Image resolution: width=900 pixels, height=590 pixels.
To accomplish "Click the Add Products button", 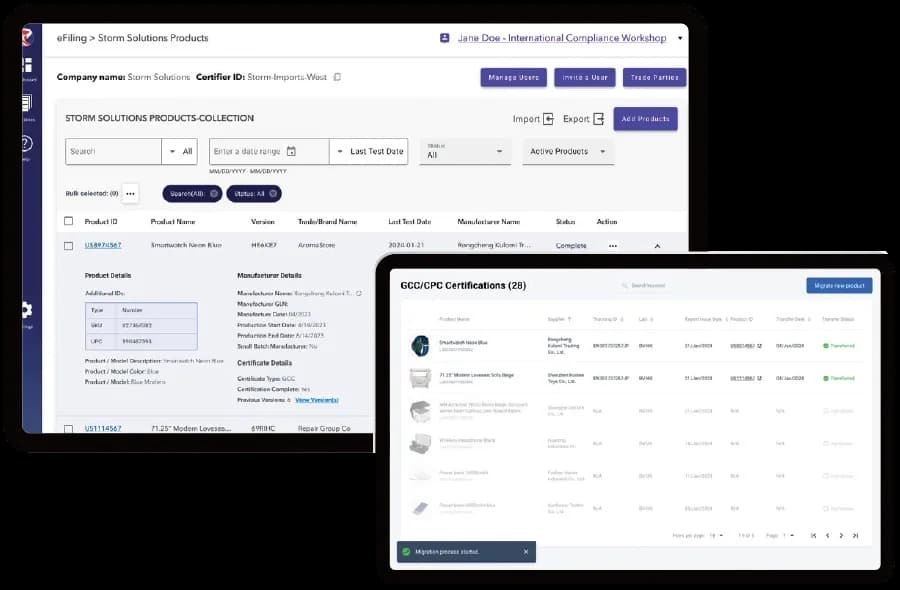I will (645, 119).
